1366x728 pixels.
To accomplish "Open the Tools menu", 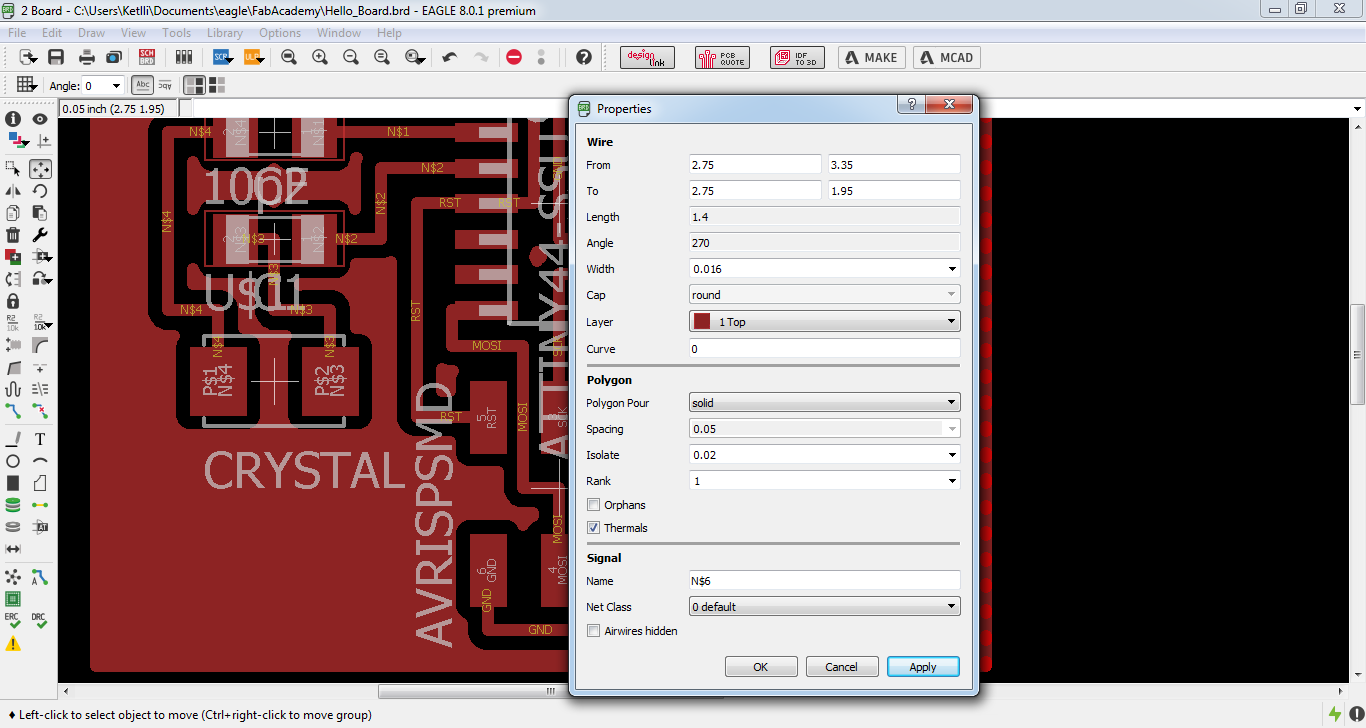I will tap(177, 33).
